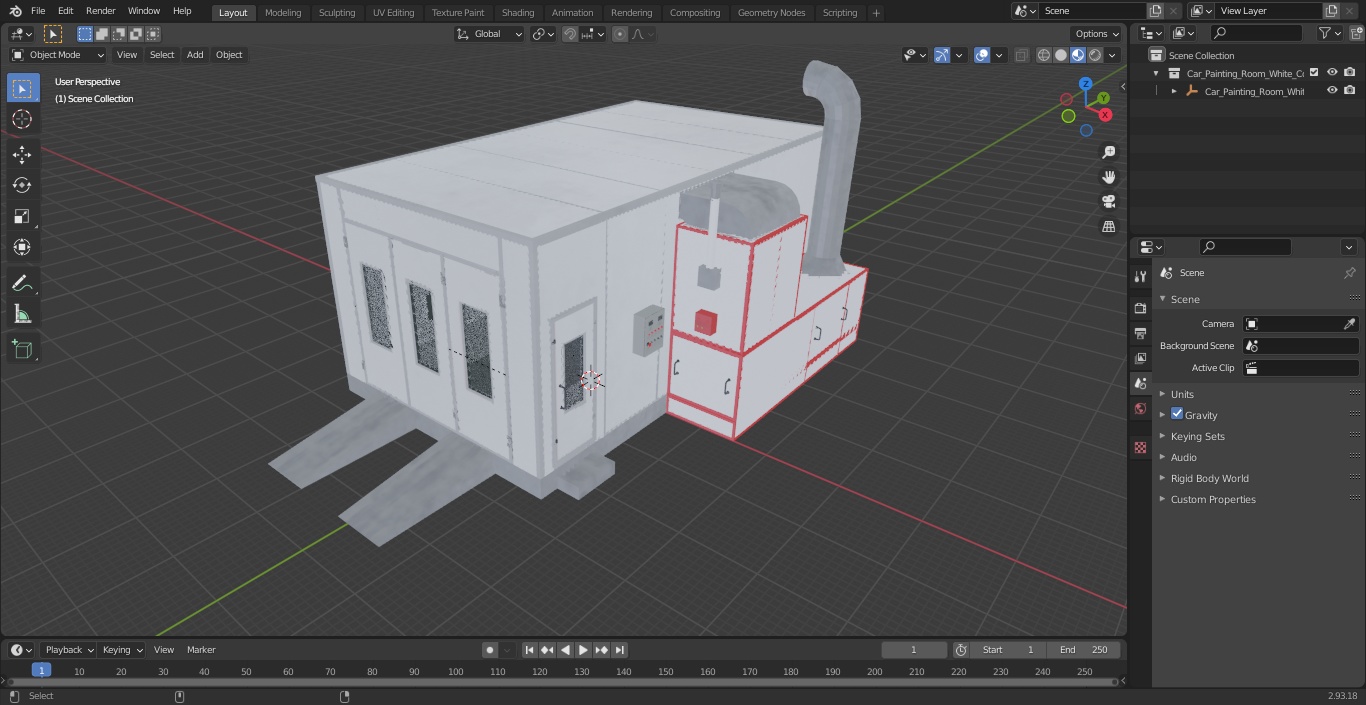Screen dimensions: 1366x705
Task: Open the Edit menu
Action: tap(65, 11)
